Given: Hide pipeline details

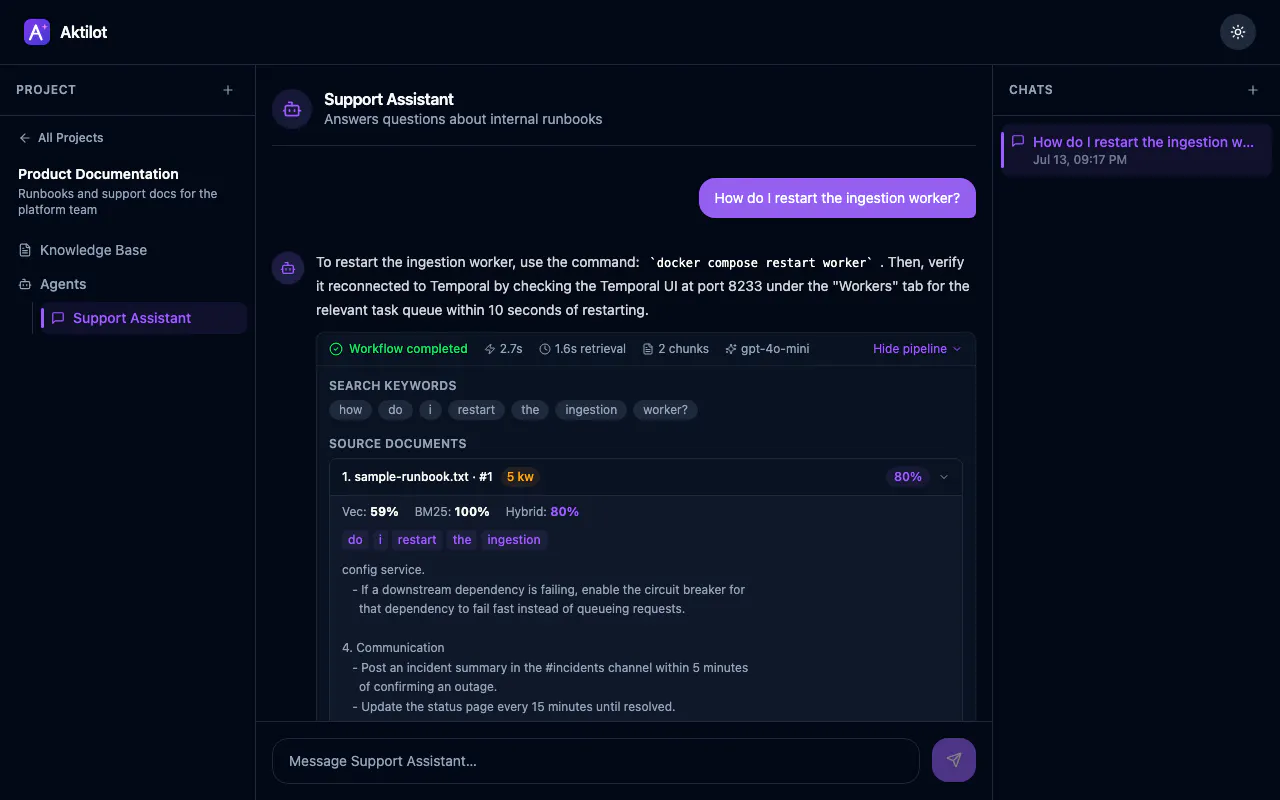Looking at the screenshot, I should point(917,349).
